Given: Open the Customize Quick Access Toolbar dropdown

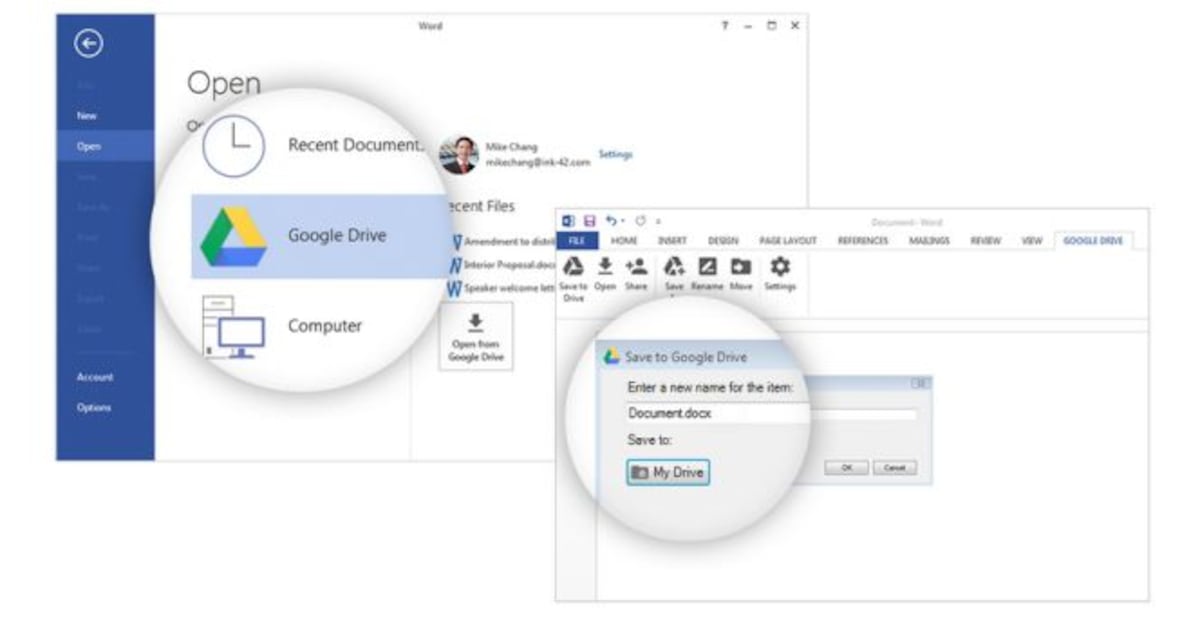Looking at the screenshot, I should tap(658, 222).
